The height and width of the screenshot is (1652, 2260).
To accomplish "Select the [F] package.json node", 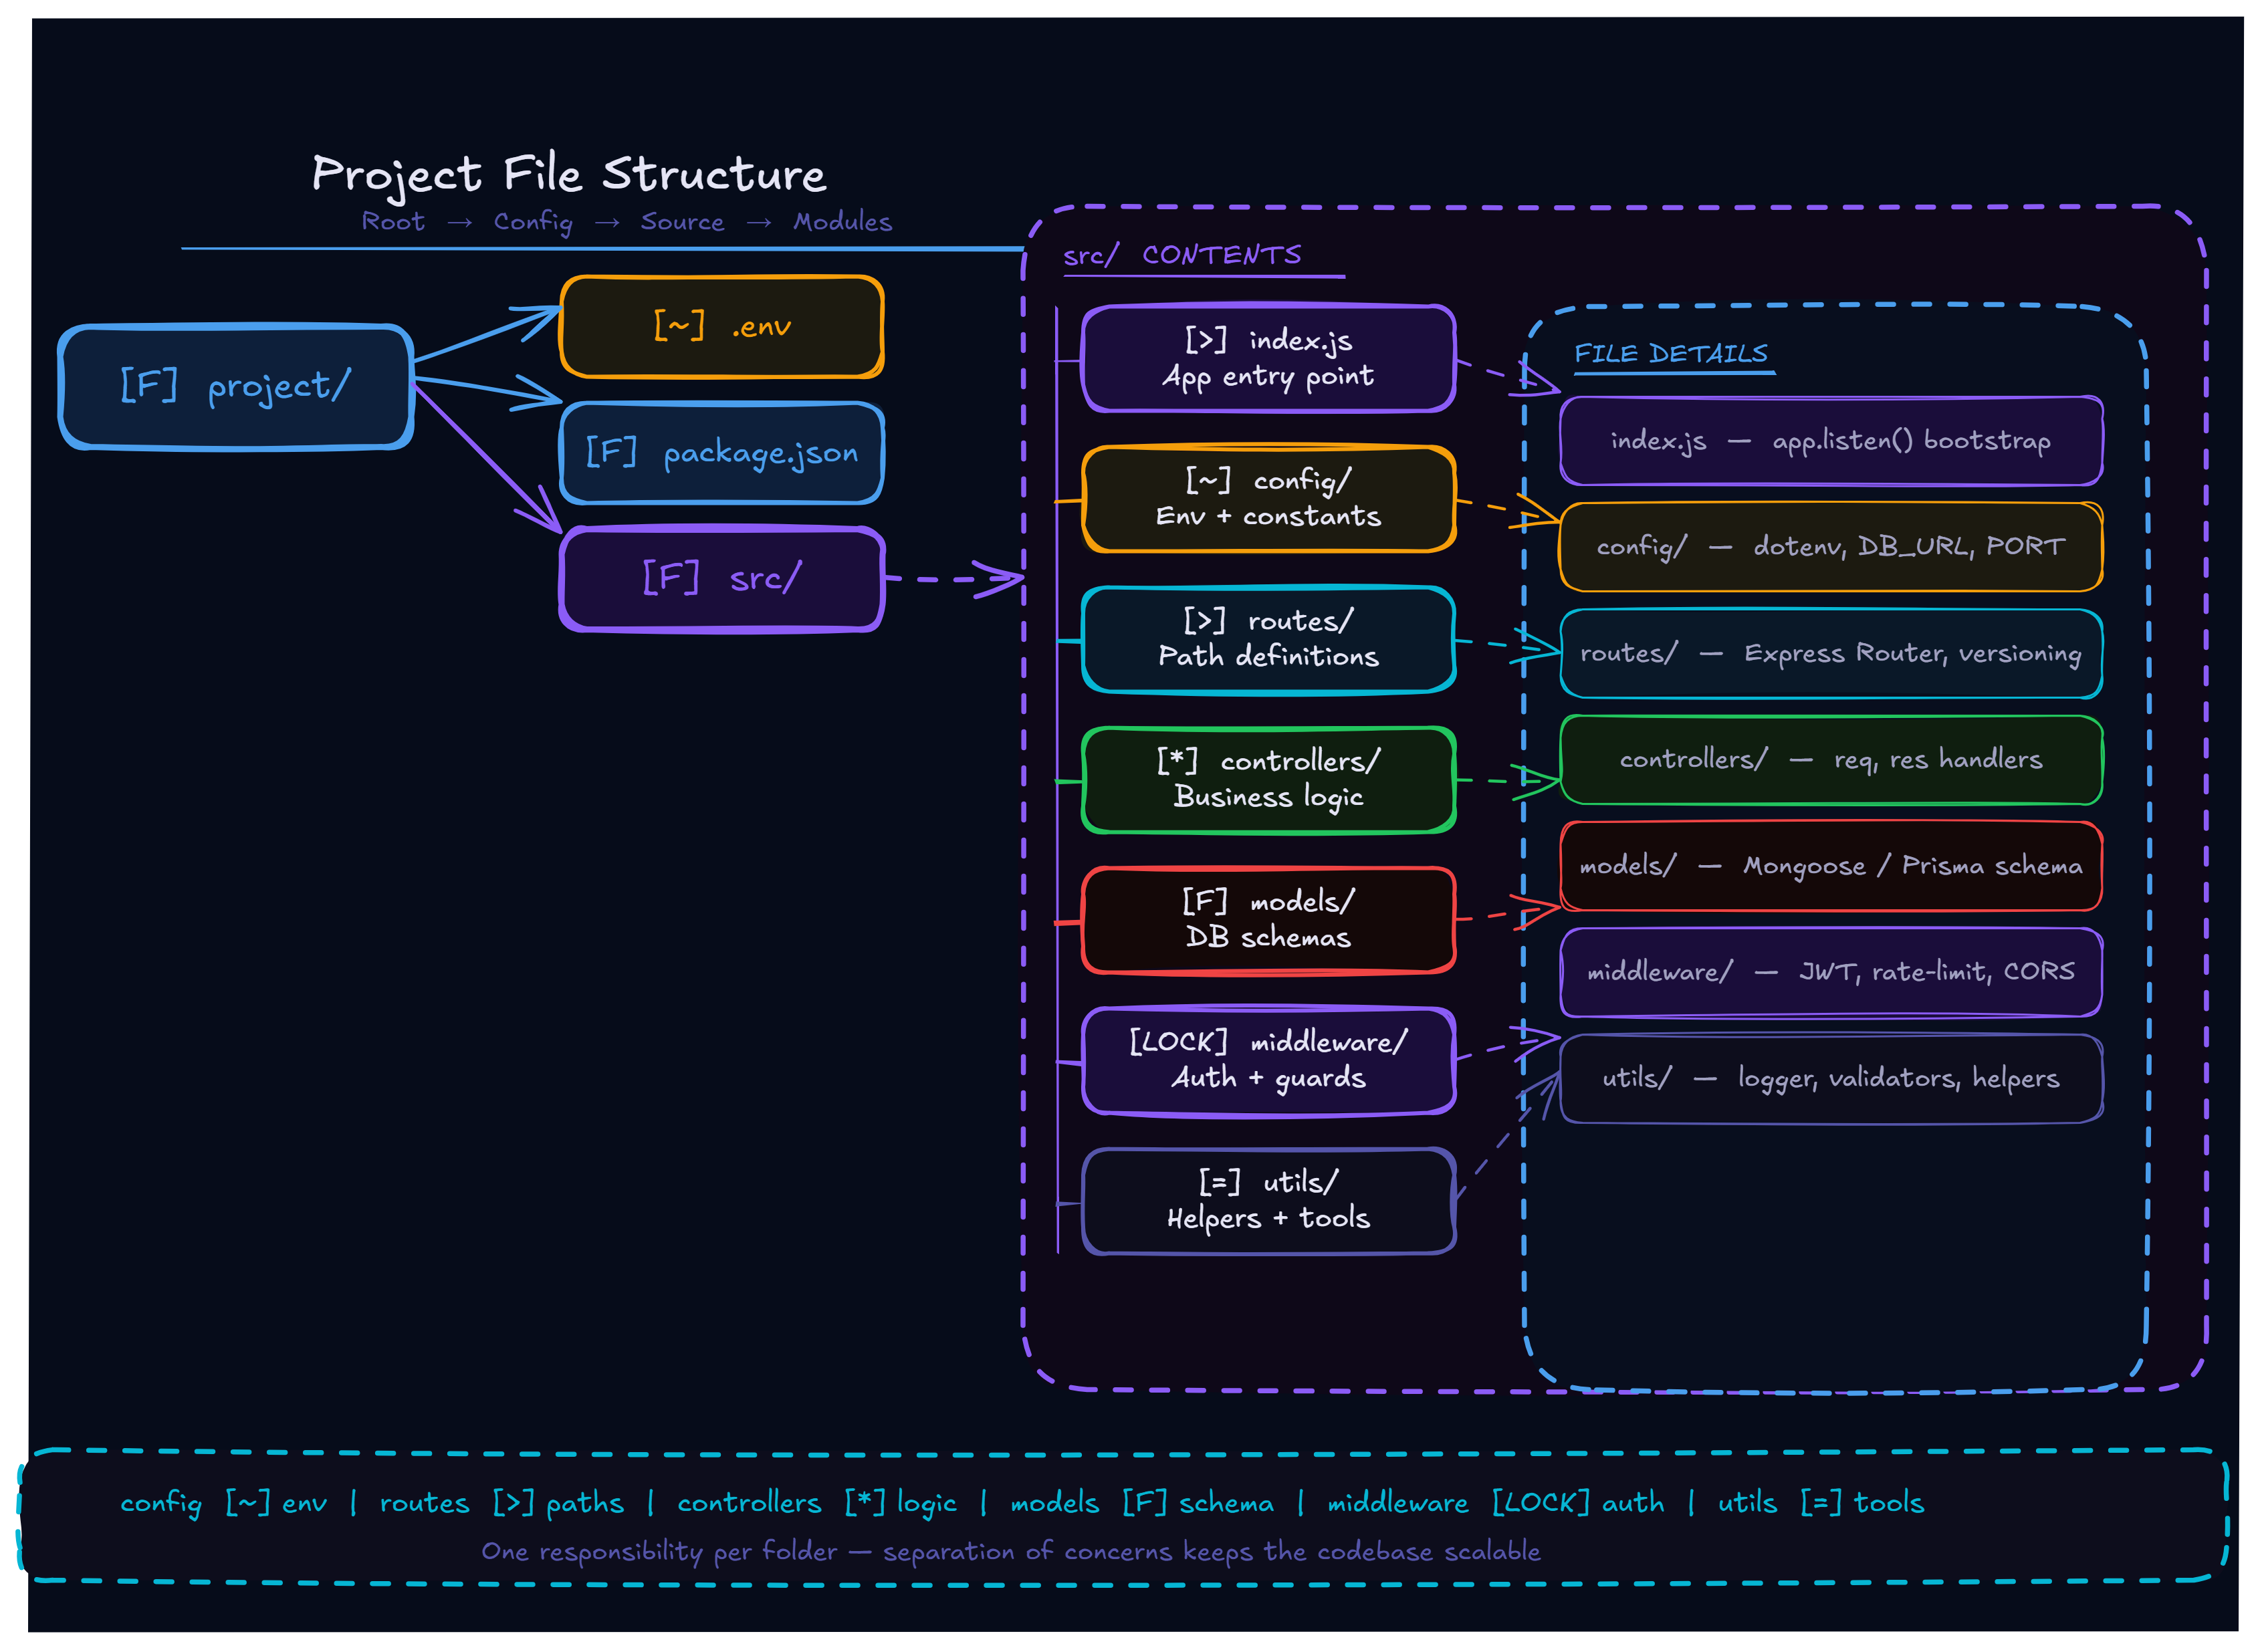I will pos(722,453).
